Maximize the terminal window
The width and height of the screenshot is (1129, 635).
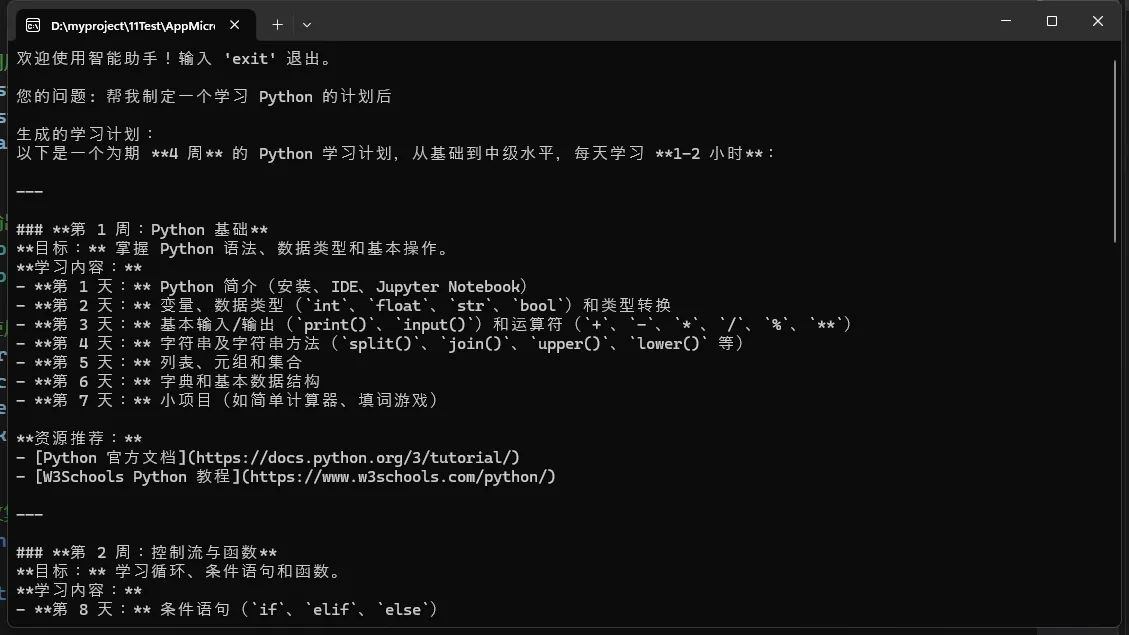click(x=1051, y=21)
